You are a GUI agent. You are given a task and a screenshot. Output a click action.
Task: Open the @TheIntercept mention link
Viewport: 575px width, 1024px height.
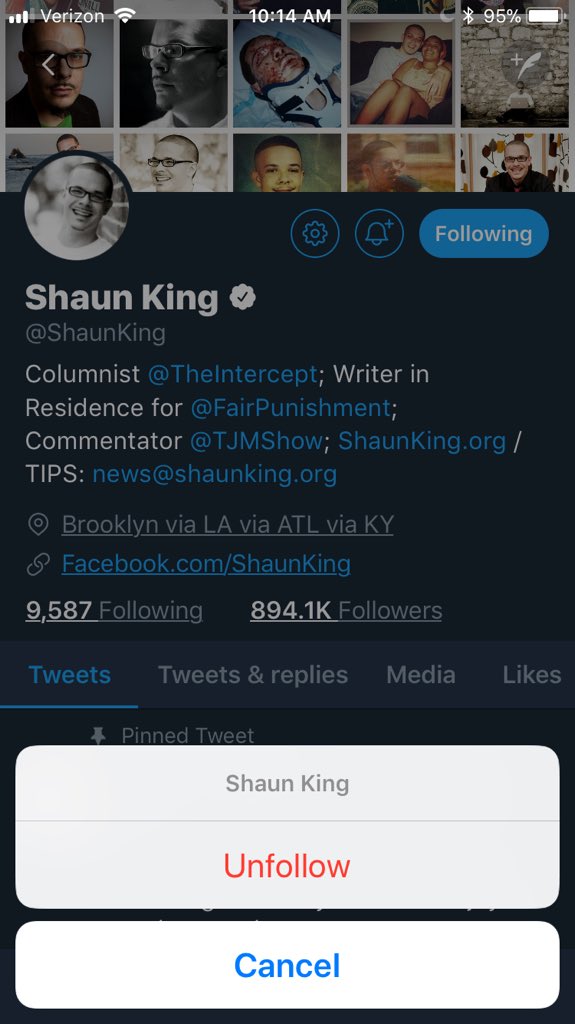(x=233, y=374)
